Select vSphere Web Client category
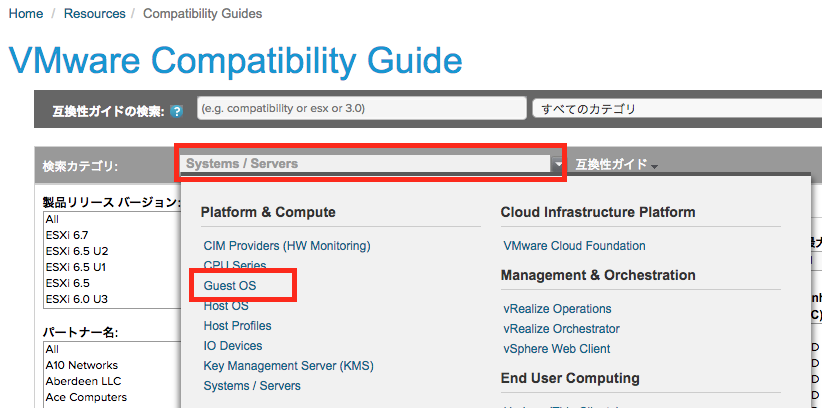The width and height of the screenshot is (822, 408). pyautogui.click(x=557, y=349)
